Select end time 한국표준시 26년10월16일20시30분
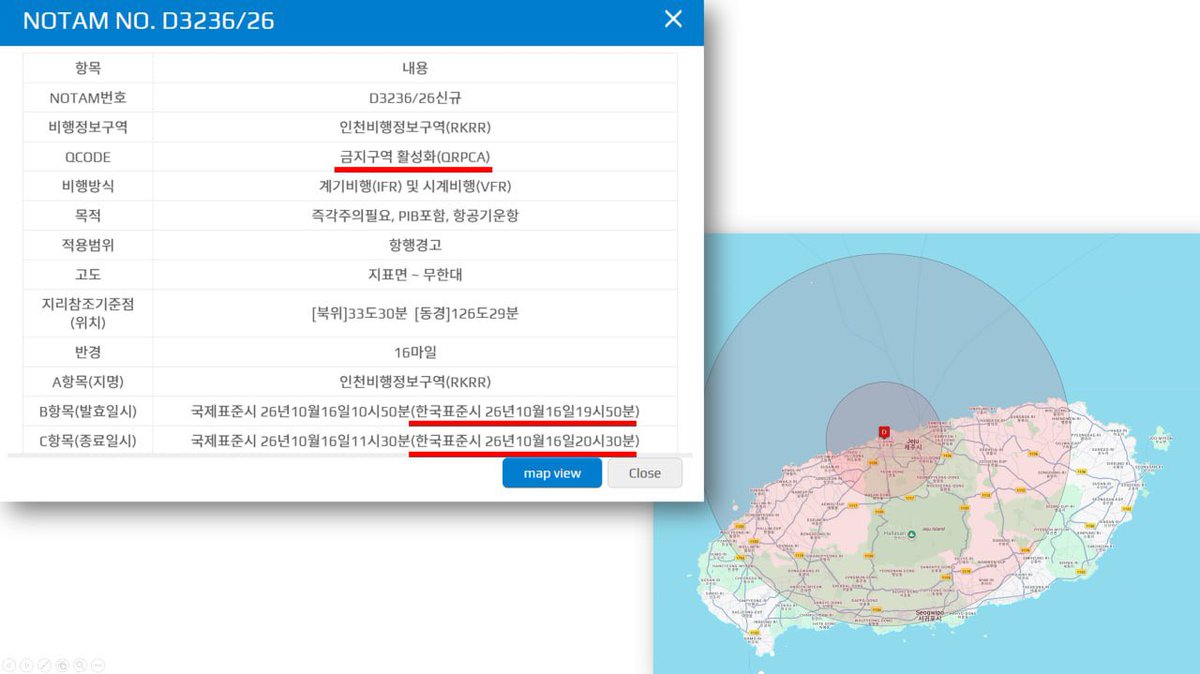Screen dimensions: 1200x674 point(526,440)
